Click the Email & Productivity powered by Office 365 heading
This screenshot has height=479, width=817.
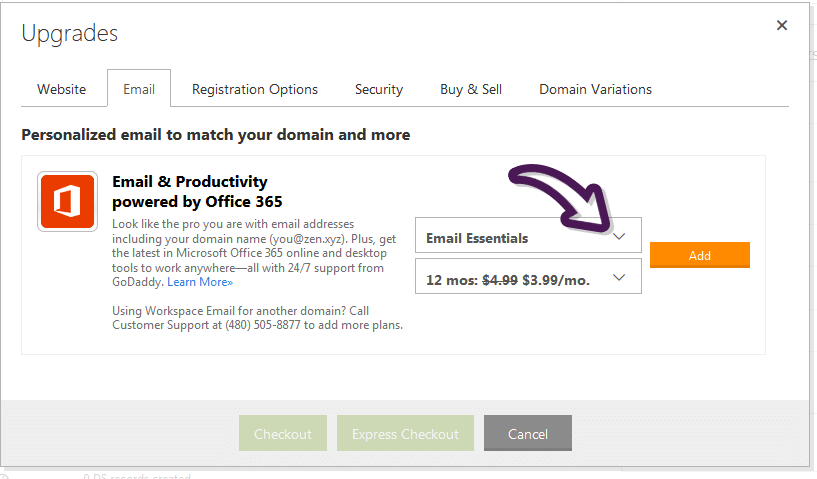197,191
